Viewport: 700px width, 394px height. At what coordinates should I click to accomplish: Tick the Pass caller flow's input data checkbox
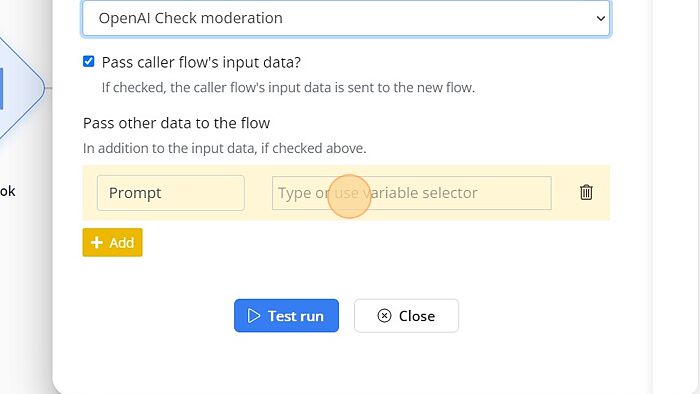88,61
